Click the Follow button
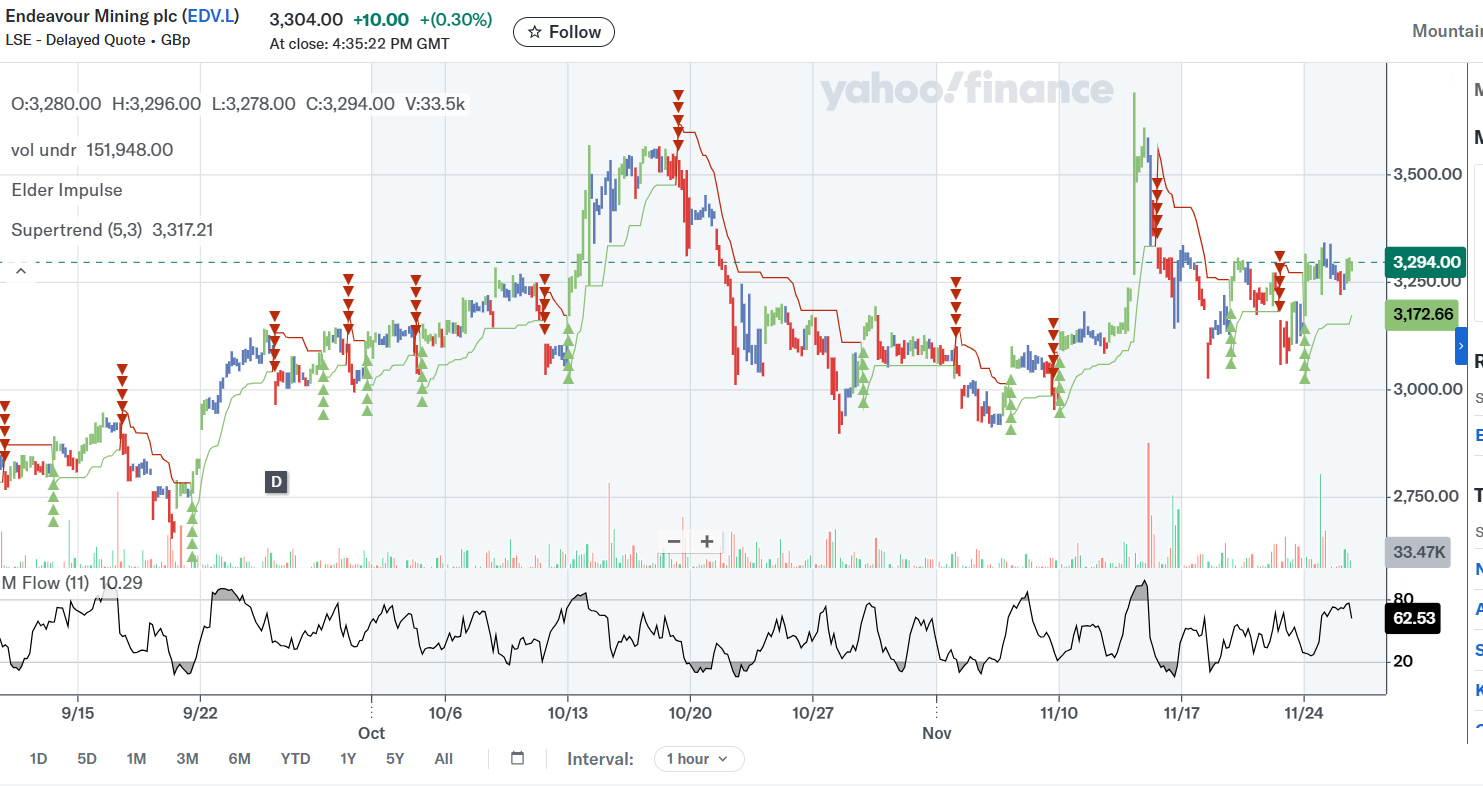 563,32
